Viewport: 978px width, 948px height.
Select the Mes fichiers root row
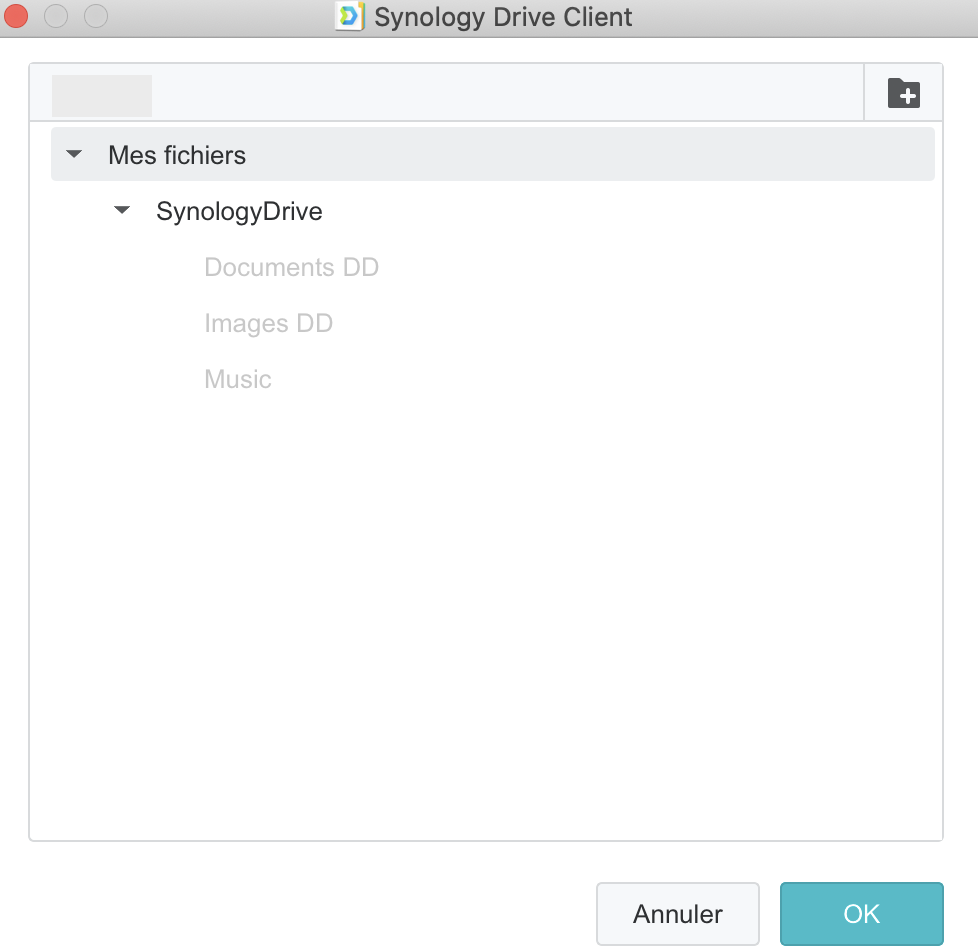coord(493,154)
